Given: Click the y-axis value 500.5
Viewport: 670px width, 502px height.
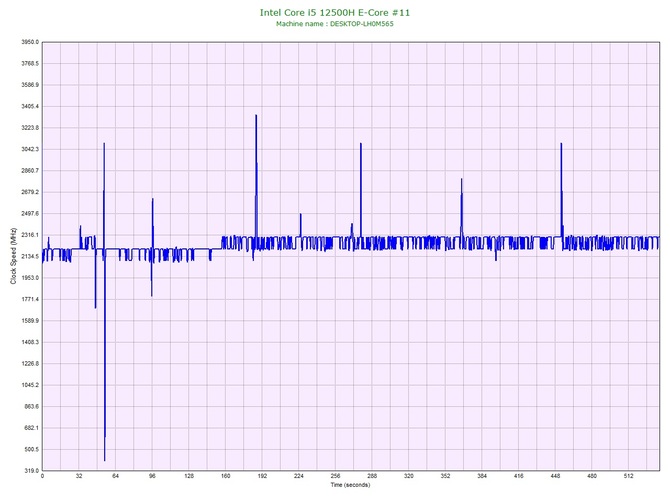Looking at the screenshot, I should (31, 449).
